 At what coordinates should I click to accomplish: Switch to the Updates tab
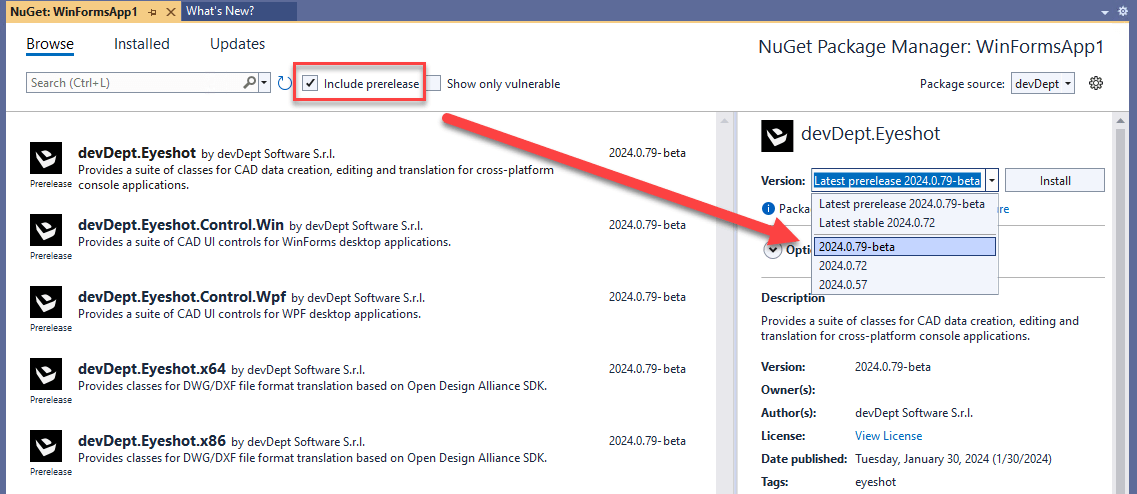pyautogui.click(x=237, y=44)
